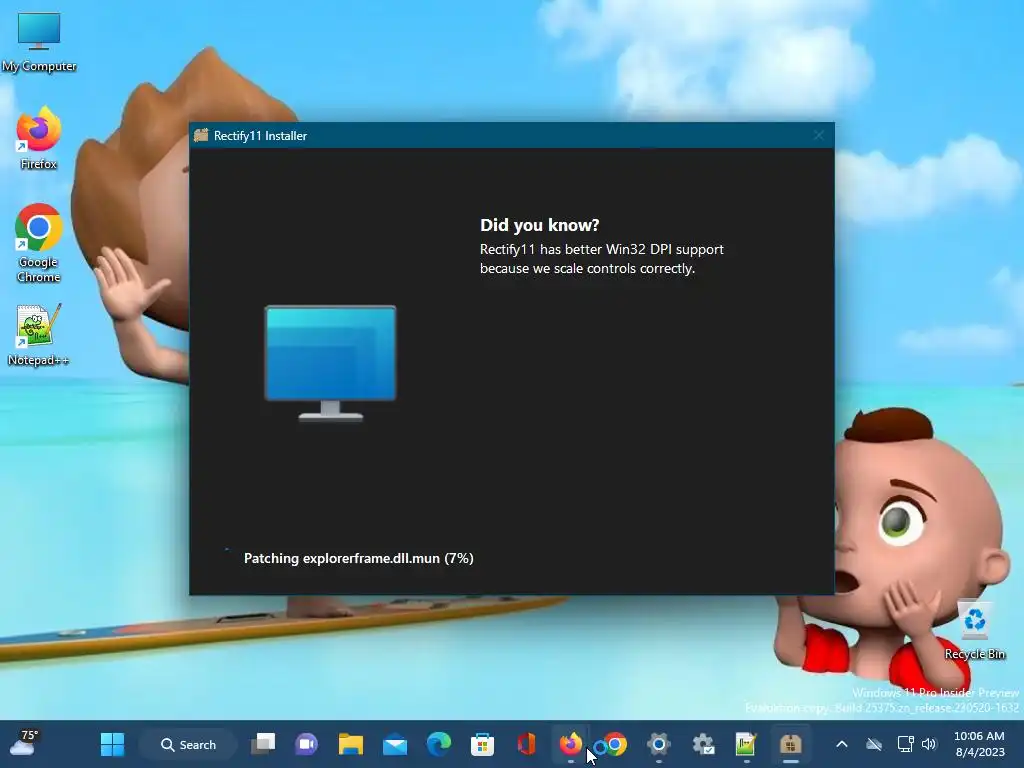Click the Rectify11 Installer title text
Viewport: 1024px width, 768px height.
260,136
